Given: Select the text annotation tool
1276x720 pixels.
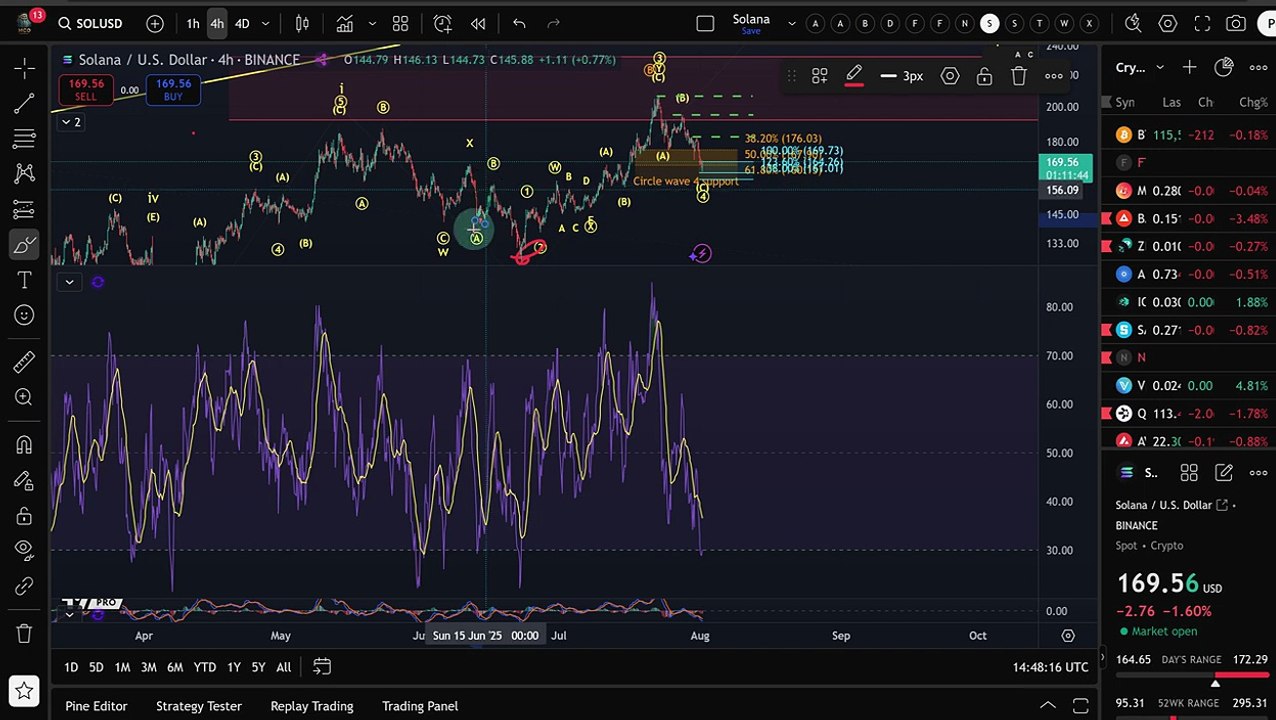Looking at the screenshot, I should [25, 280].
